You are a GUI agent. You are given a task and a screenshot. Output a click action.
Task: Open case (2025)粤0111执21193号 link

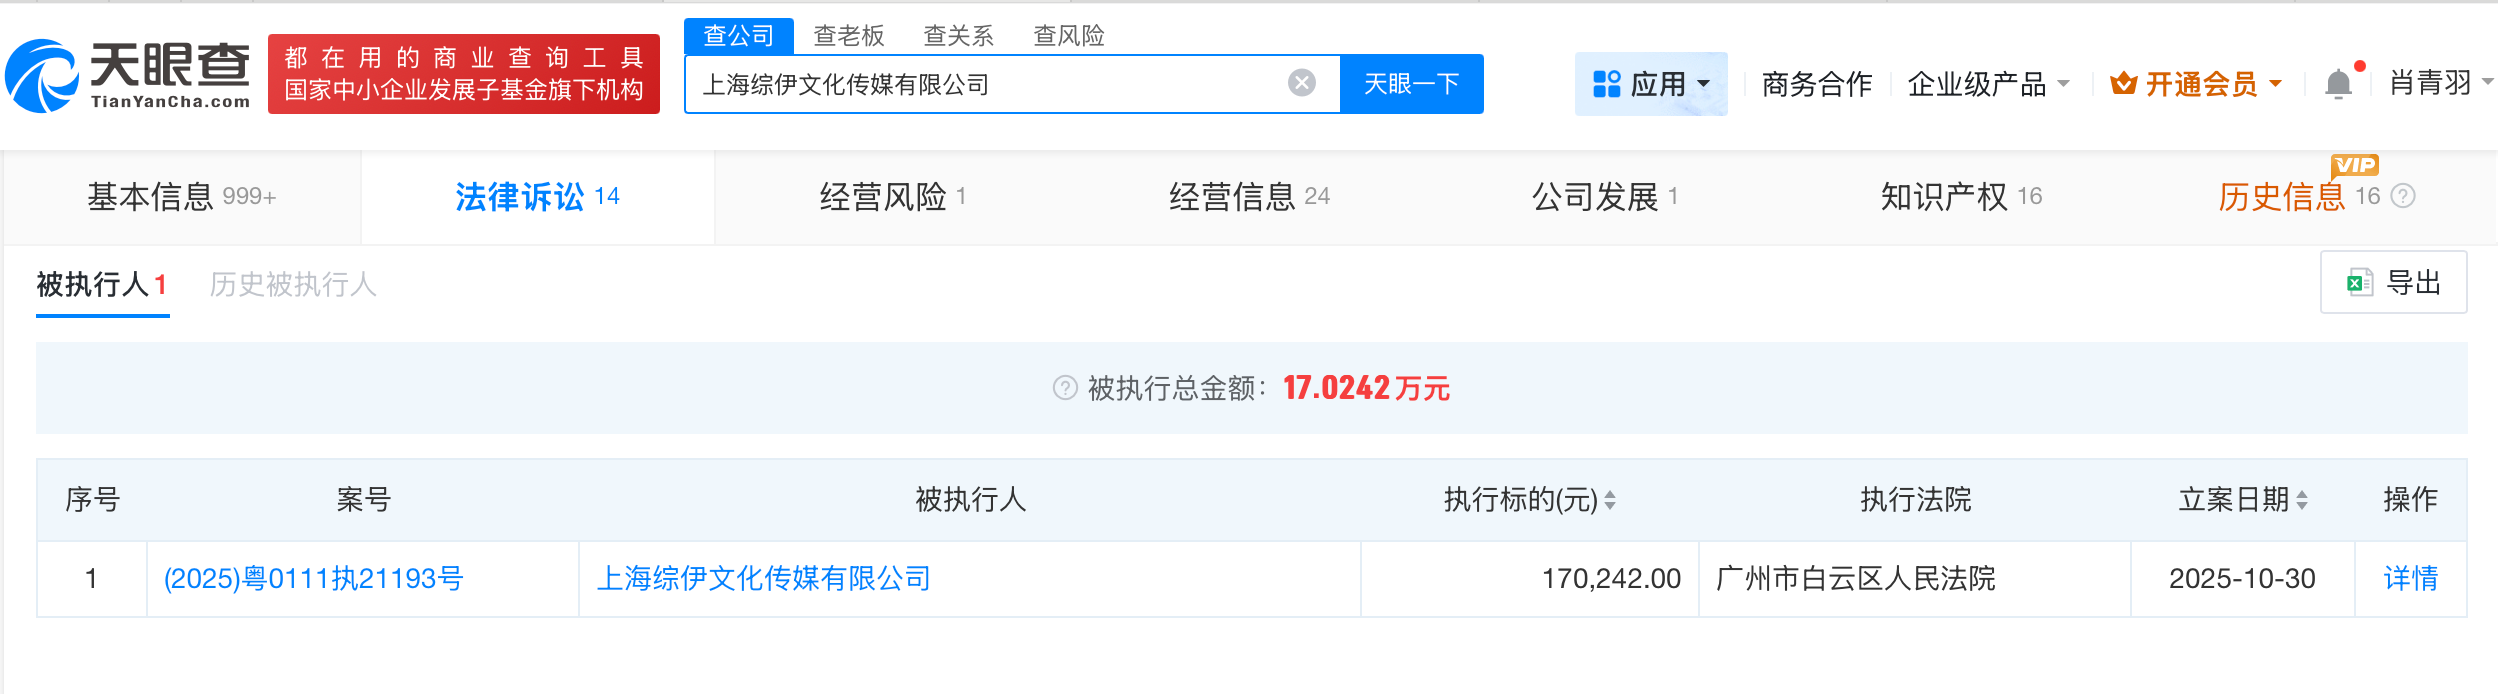[313, 579]
